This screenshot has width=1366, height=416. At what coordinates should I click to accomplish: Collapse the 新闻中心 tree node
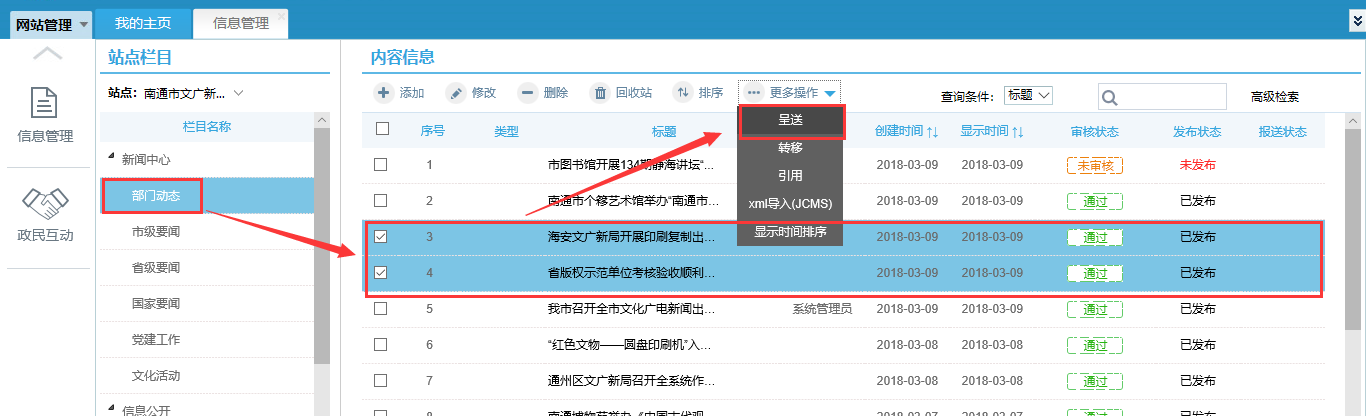(x=112, y=158)
